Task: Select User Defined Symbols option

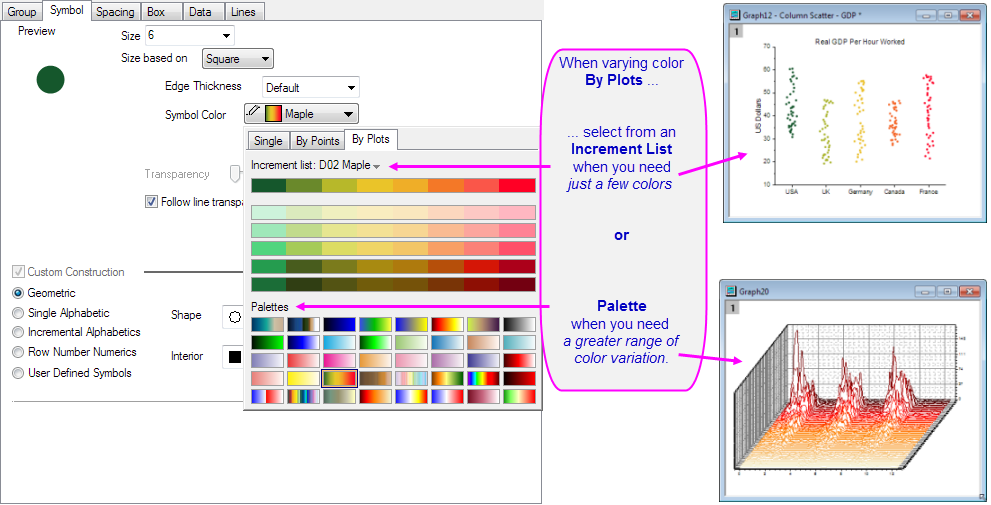Action: [x=18, y=374]
